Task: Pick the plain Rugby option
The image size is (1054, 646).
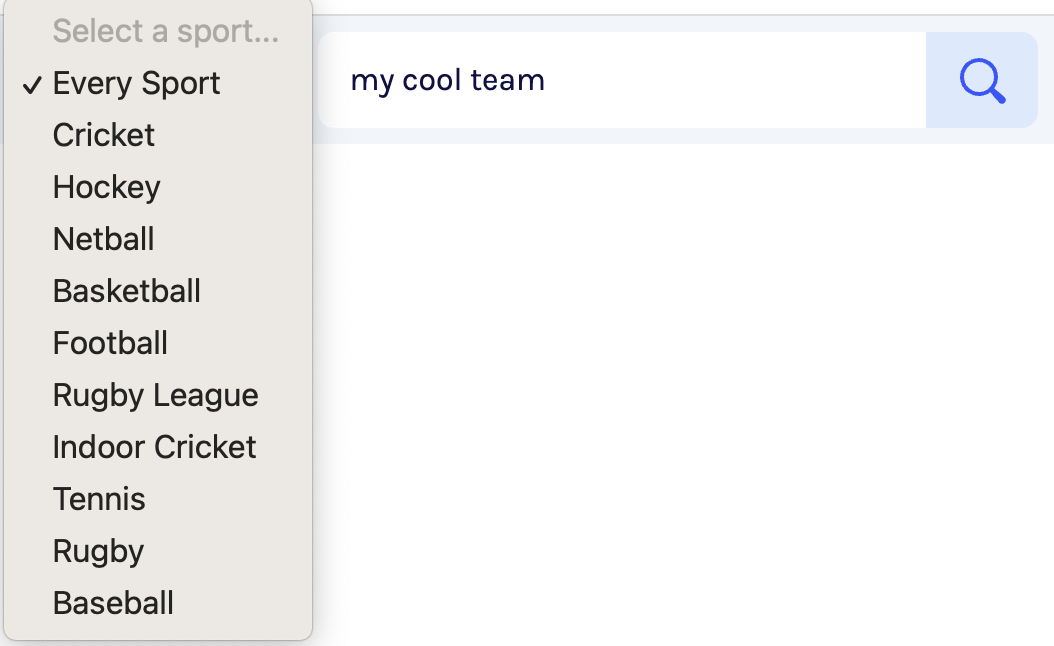Action: (x=158, y=551)
